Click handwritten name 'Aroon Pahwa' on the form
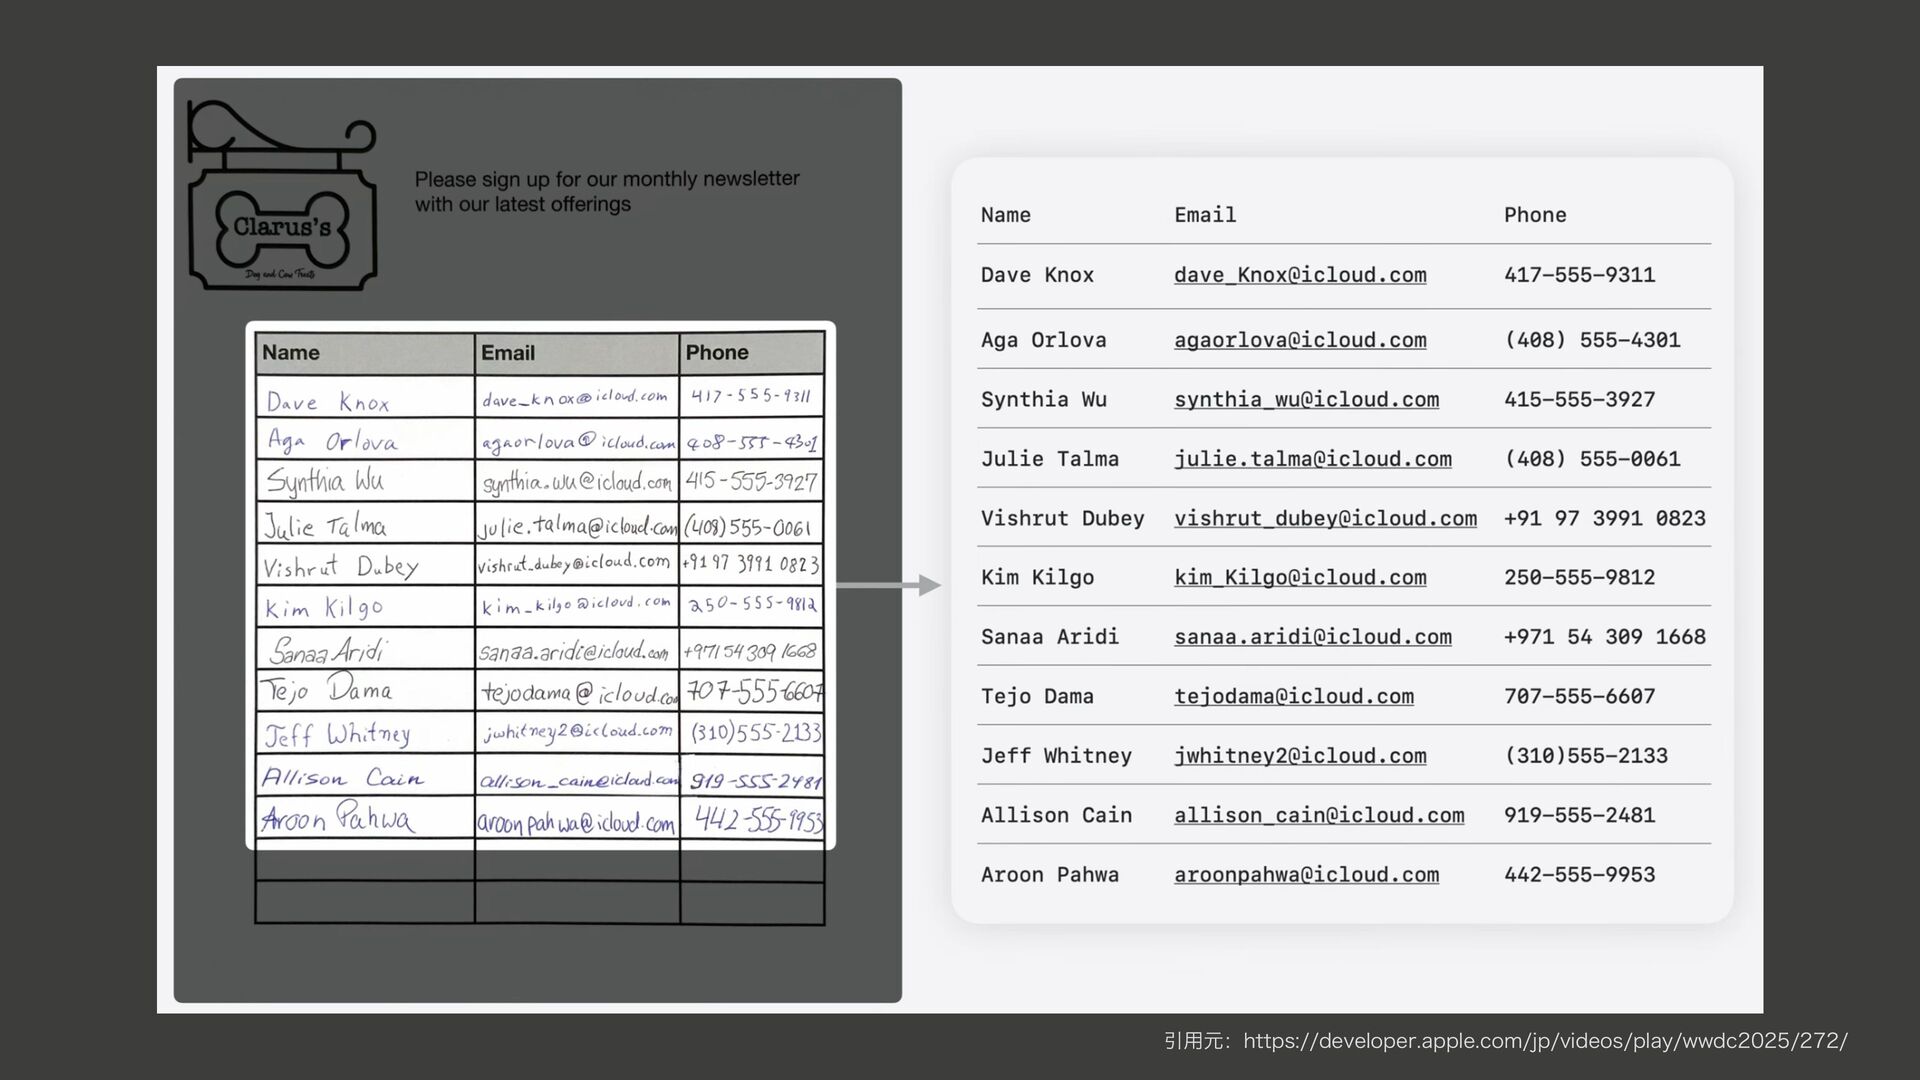 point(337,818)
